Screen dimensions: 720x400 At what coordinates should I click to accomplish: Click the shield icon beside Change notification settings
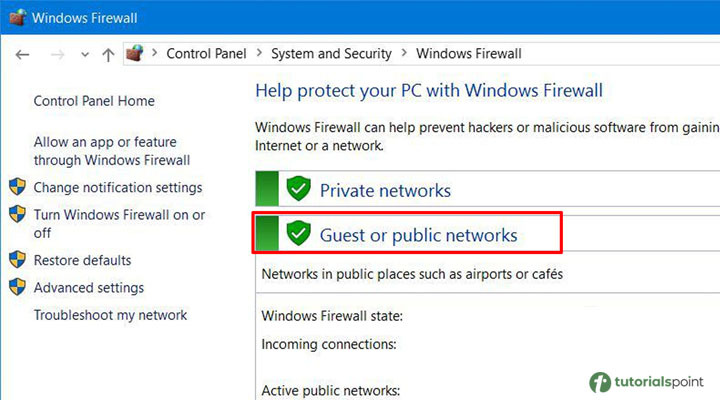tap(18, 187)
